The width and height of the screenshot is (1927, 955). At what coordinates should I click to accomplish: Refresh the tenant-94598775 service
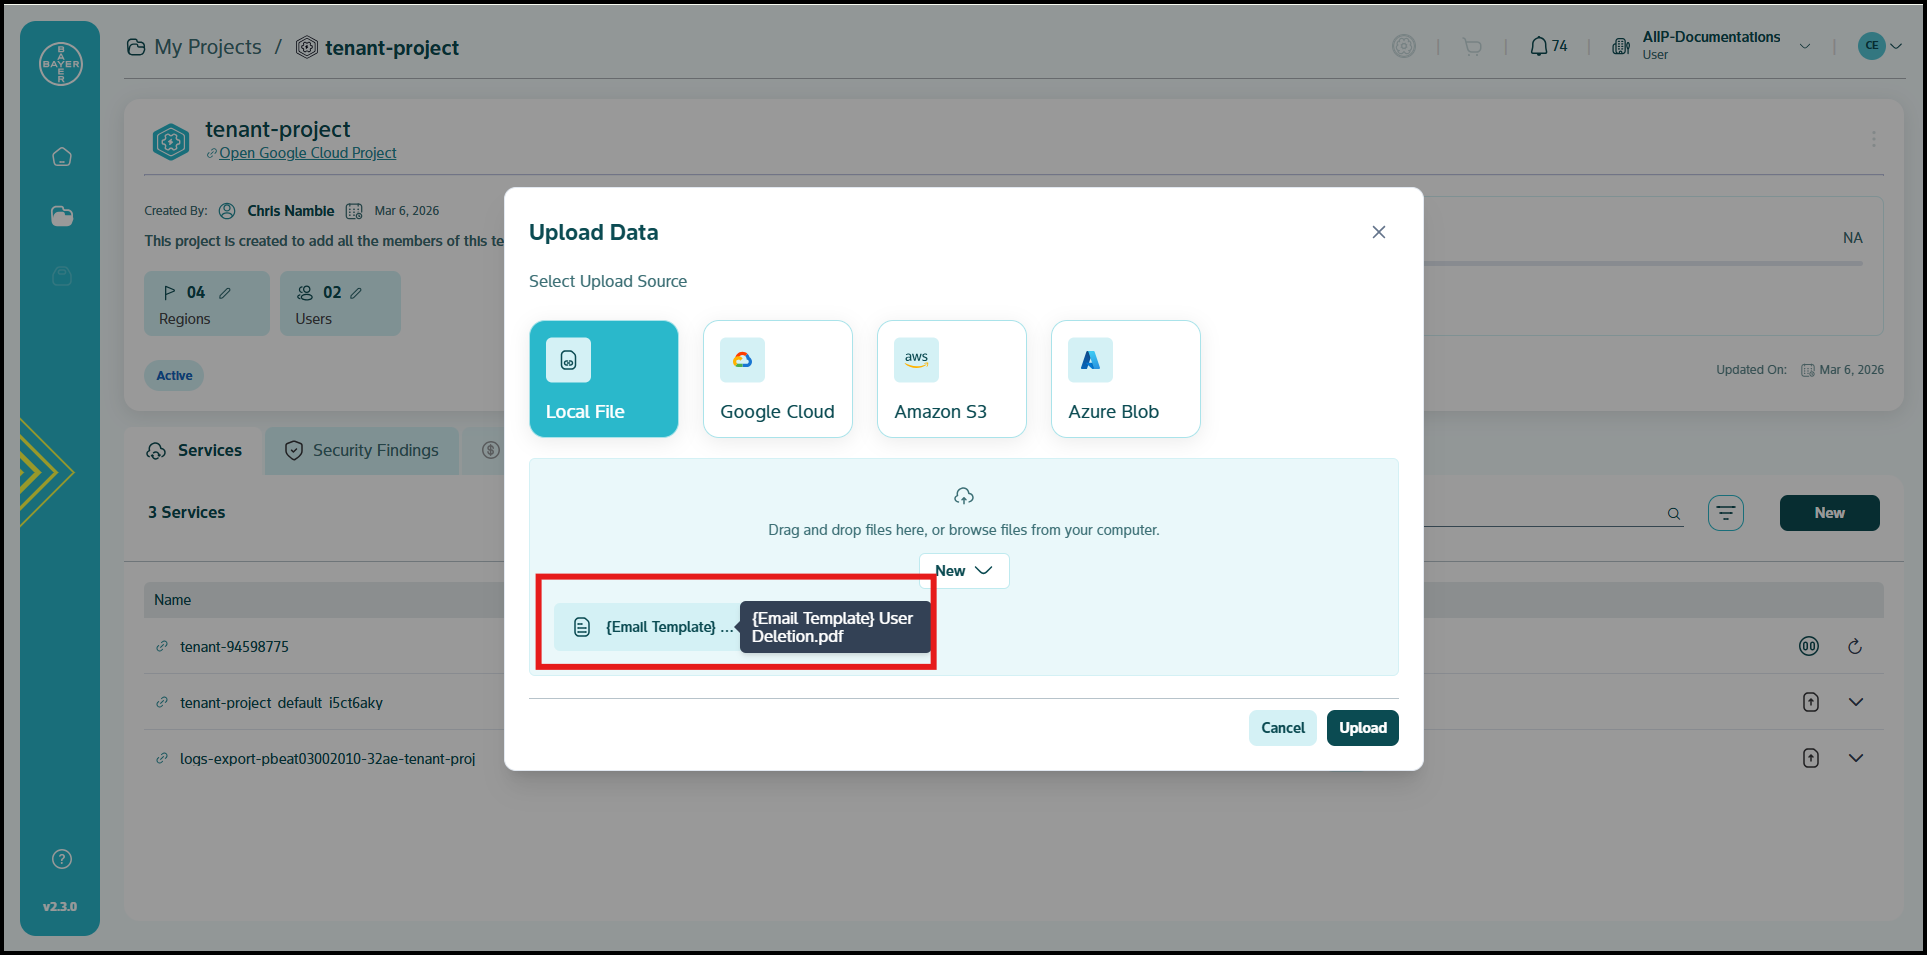(x=1855, y=647)
